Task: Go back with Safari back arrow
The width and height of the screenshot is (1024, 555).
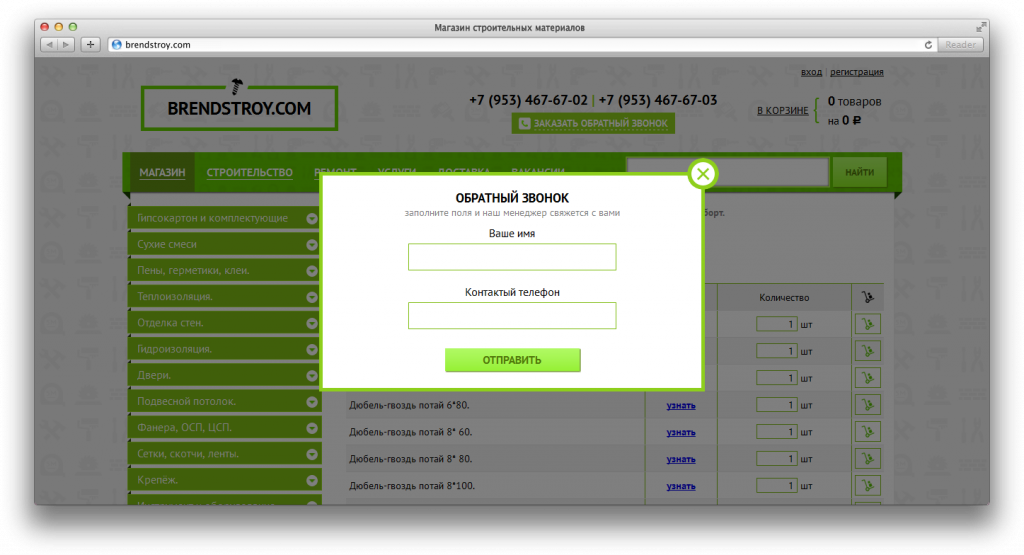Action: point(49,44)
